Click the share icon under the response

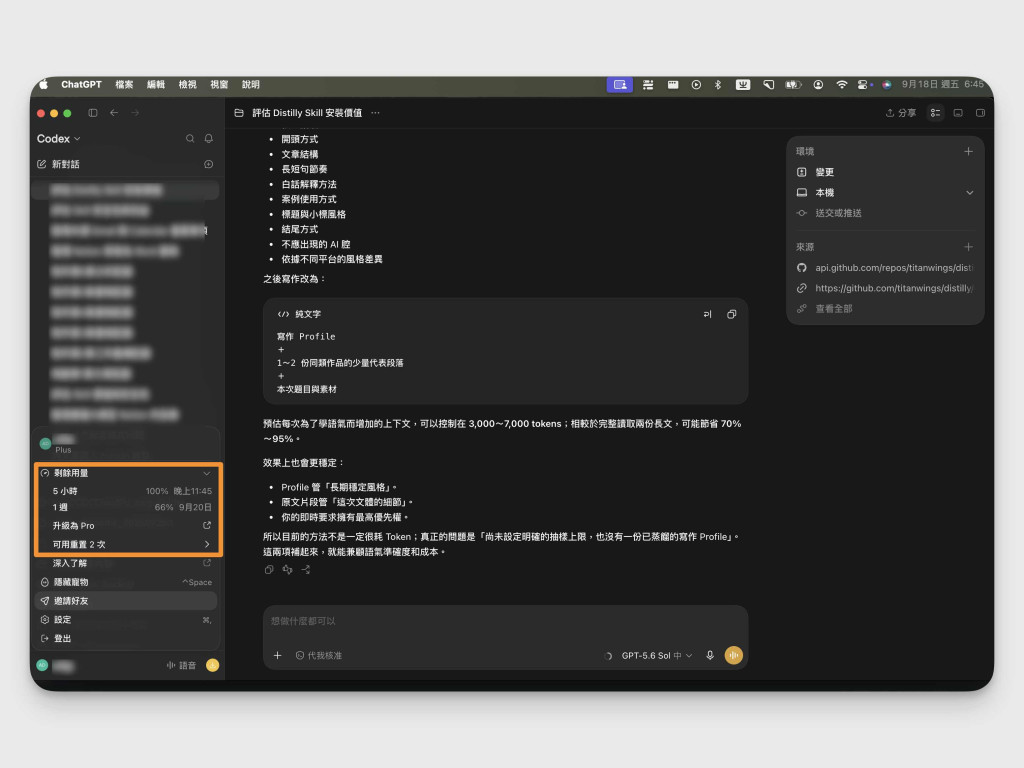point(306,569)
